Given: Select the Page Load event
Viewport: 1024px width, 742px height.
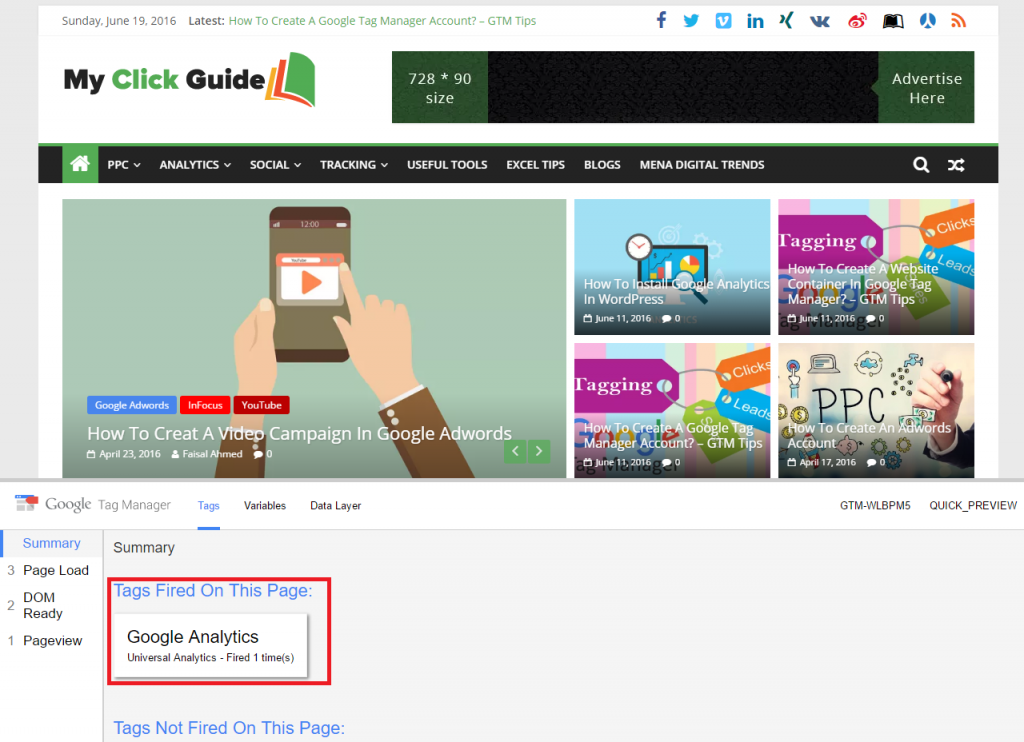Looking at the screenshot, I should pyautogui.click(x=56, y=570).
